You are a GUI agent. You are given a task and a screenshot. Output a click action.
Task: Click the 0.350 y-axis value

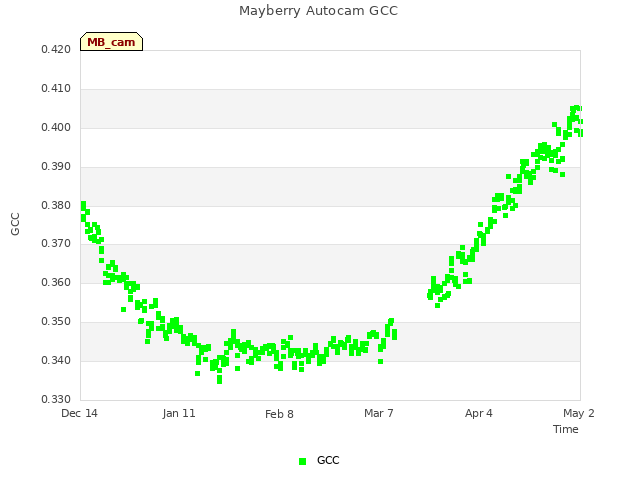(56, 322)
